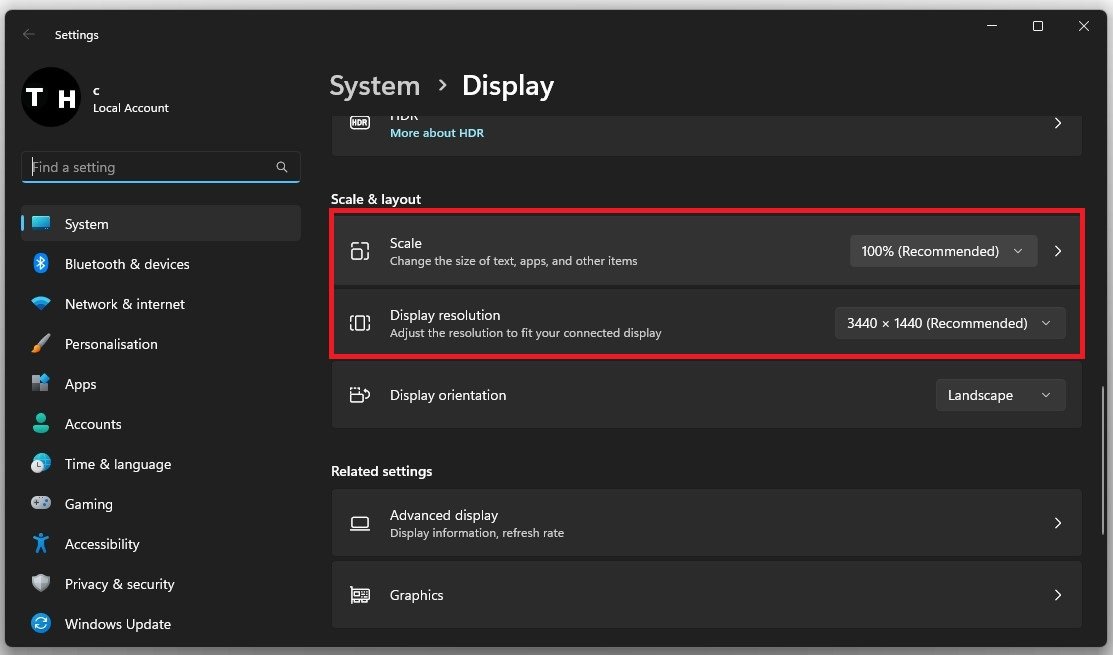
Task: Open the Display resolution dropdown
Action: tap(949, 323)
